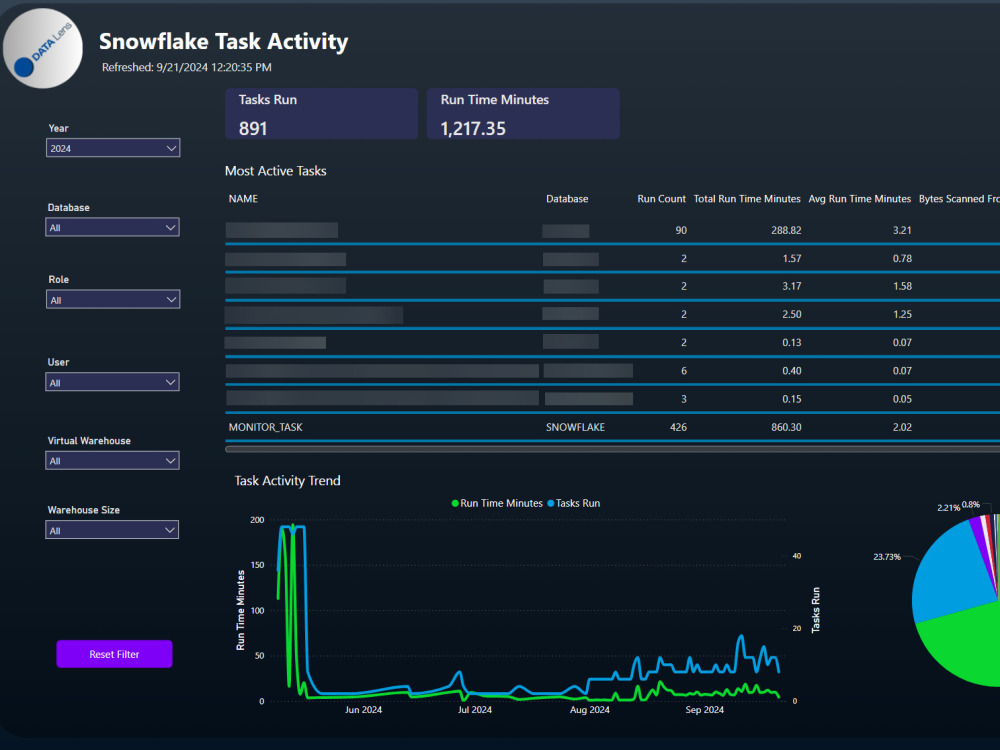The width and height of the screenshot is (1000, 750).
Task: Sort by Total Run Time Minutes header
Action: tap(747, 199)
